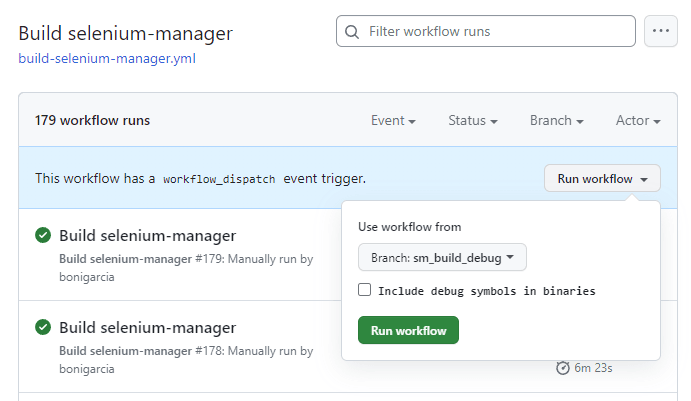Open the Actor filter dropdown

pyautogui.click(x=638, y=121)
